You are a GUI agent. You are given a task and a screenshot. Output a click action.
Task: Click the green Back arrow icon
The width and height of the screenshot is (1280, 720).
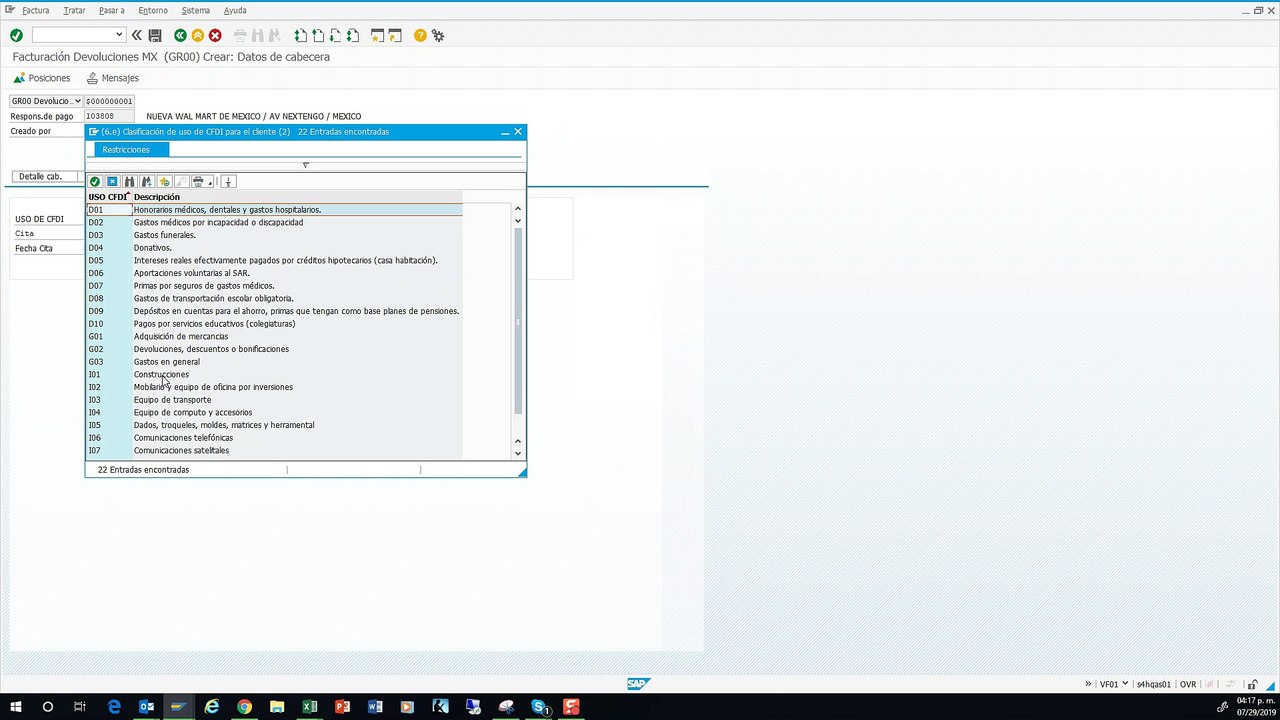(180, 35)
